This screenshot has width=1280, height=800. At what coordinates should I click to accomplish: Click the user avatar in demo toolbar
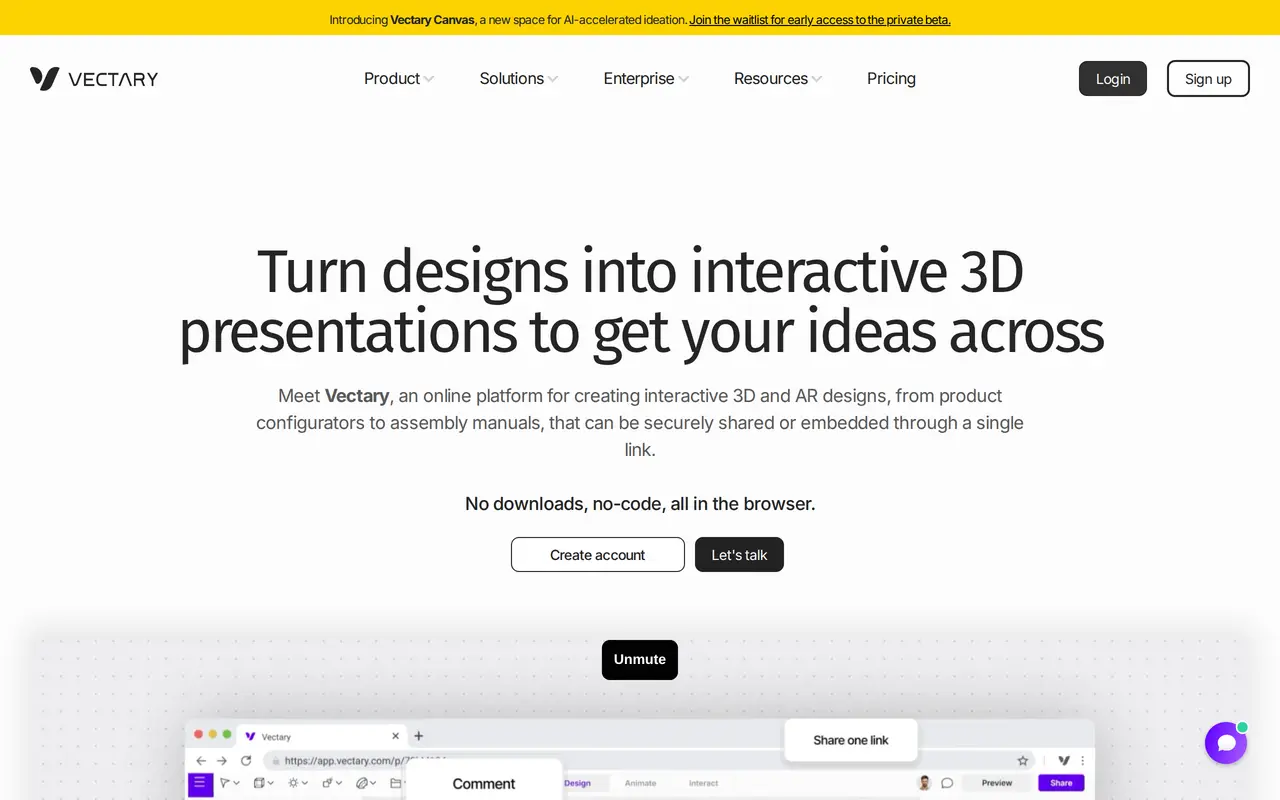point(925,783)
